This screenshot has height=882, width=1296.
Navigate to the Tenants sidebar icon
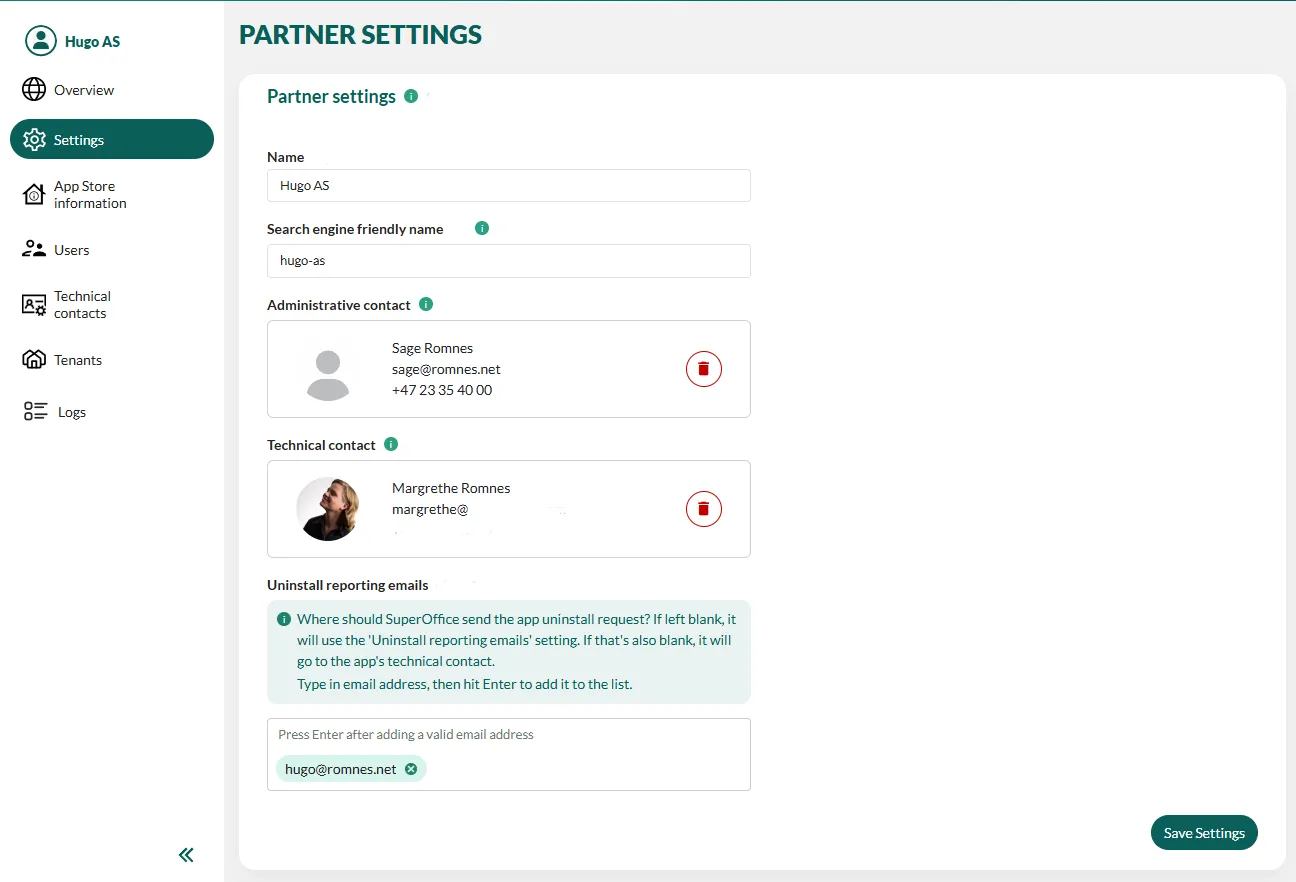[x=34, y=360]
